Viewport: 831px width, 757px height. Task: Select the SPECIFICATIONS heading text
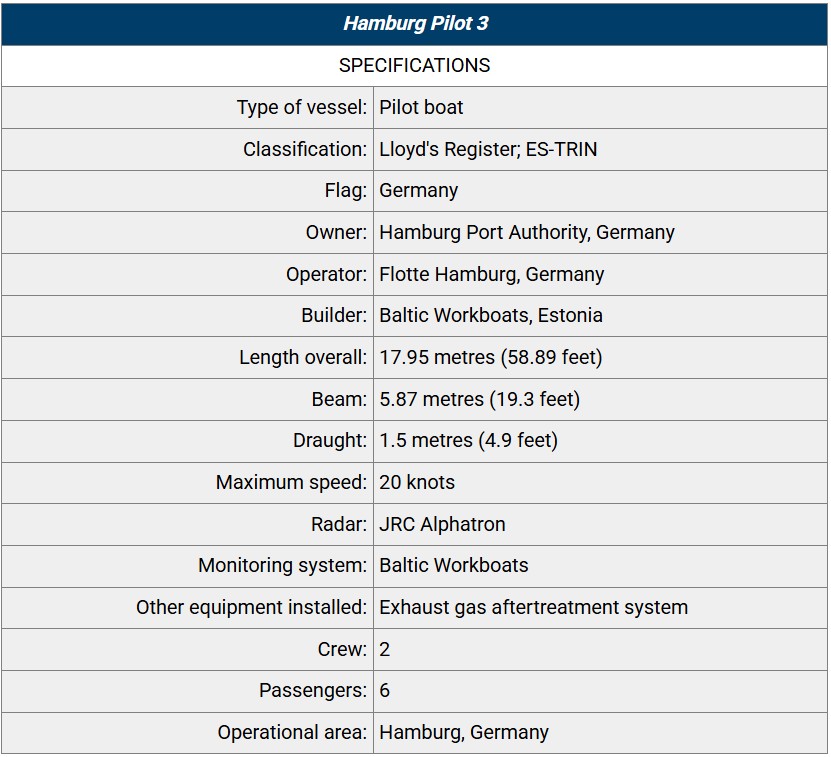tap(414, 66)
